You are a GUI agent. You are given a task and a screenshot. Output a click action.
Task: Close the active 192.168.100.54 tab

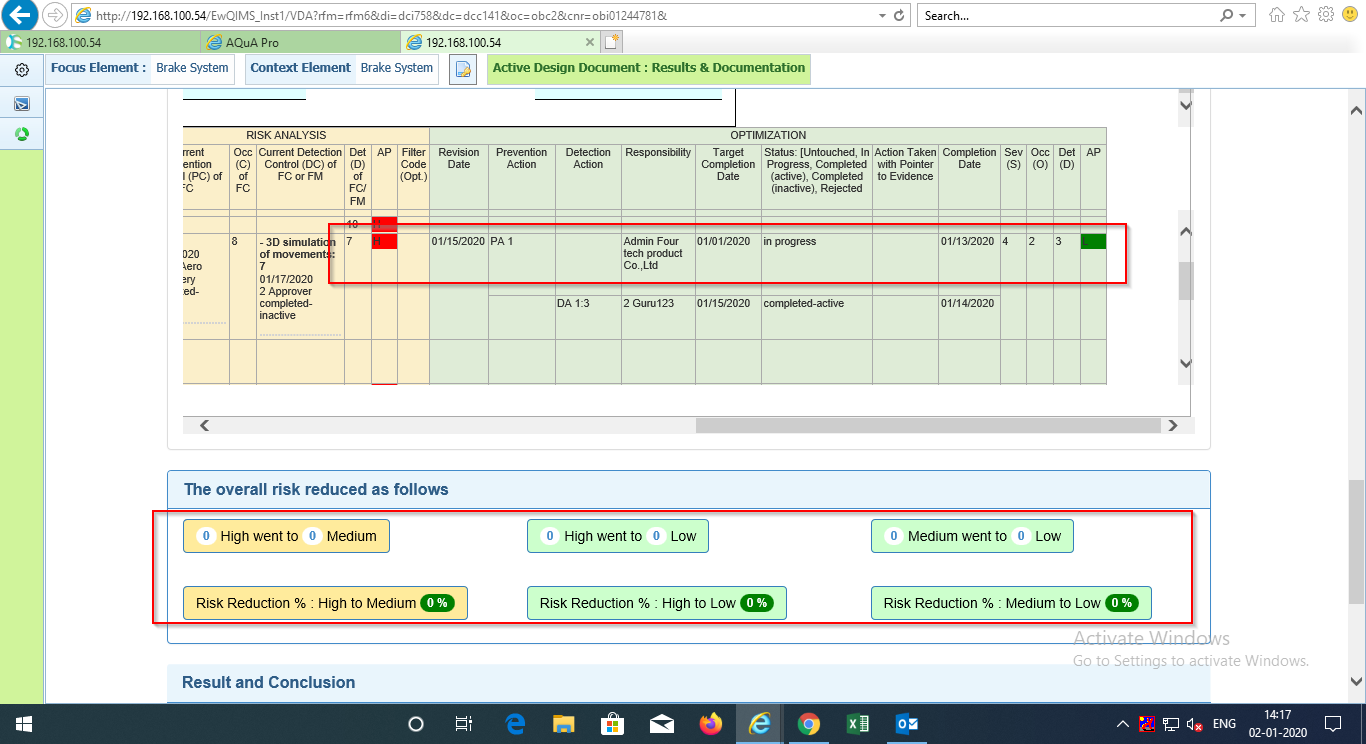pyautogui.click(x=590, y=43)
